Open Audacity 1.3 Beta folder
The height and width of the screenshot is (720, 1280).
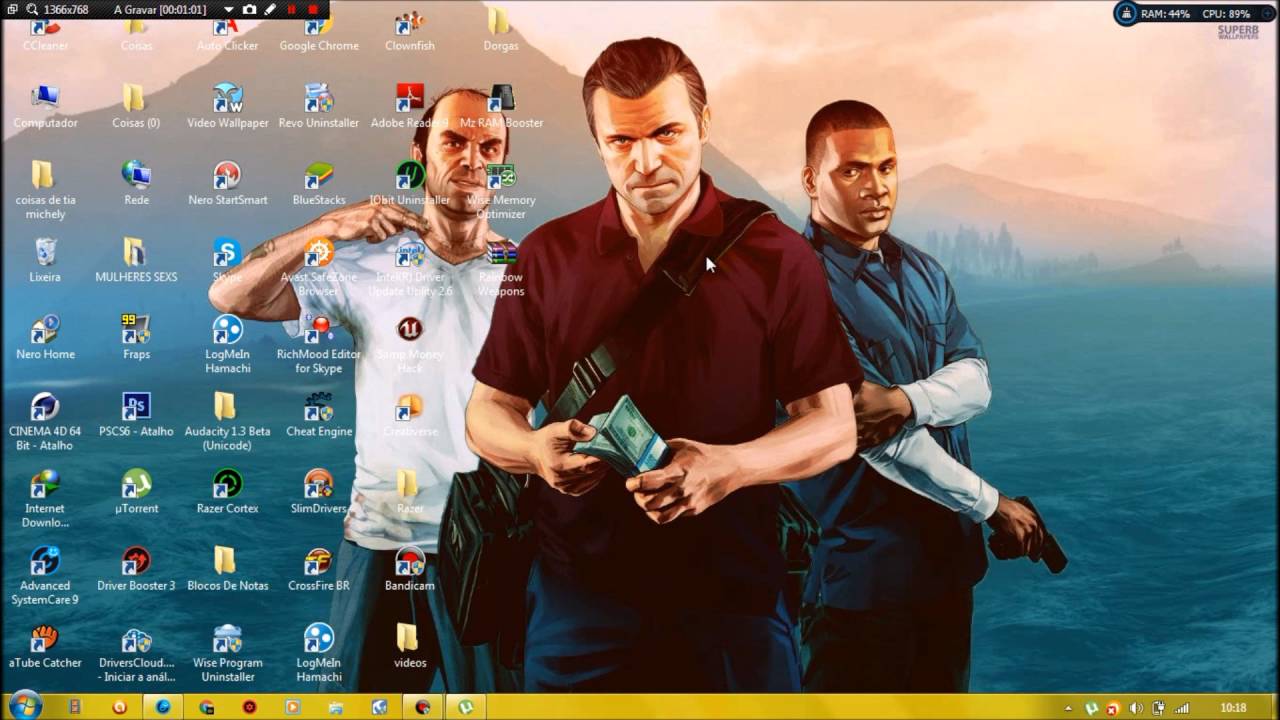pyautogui.click(x=228, y=422)
